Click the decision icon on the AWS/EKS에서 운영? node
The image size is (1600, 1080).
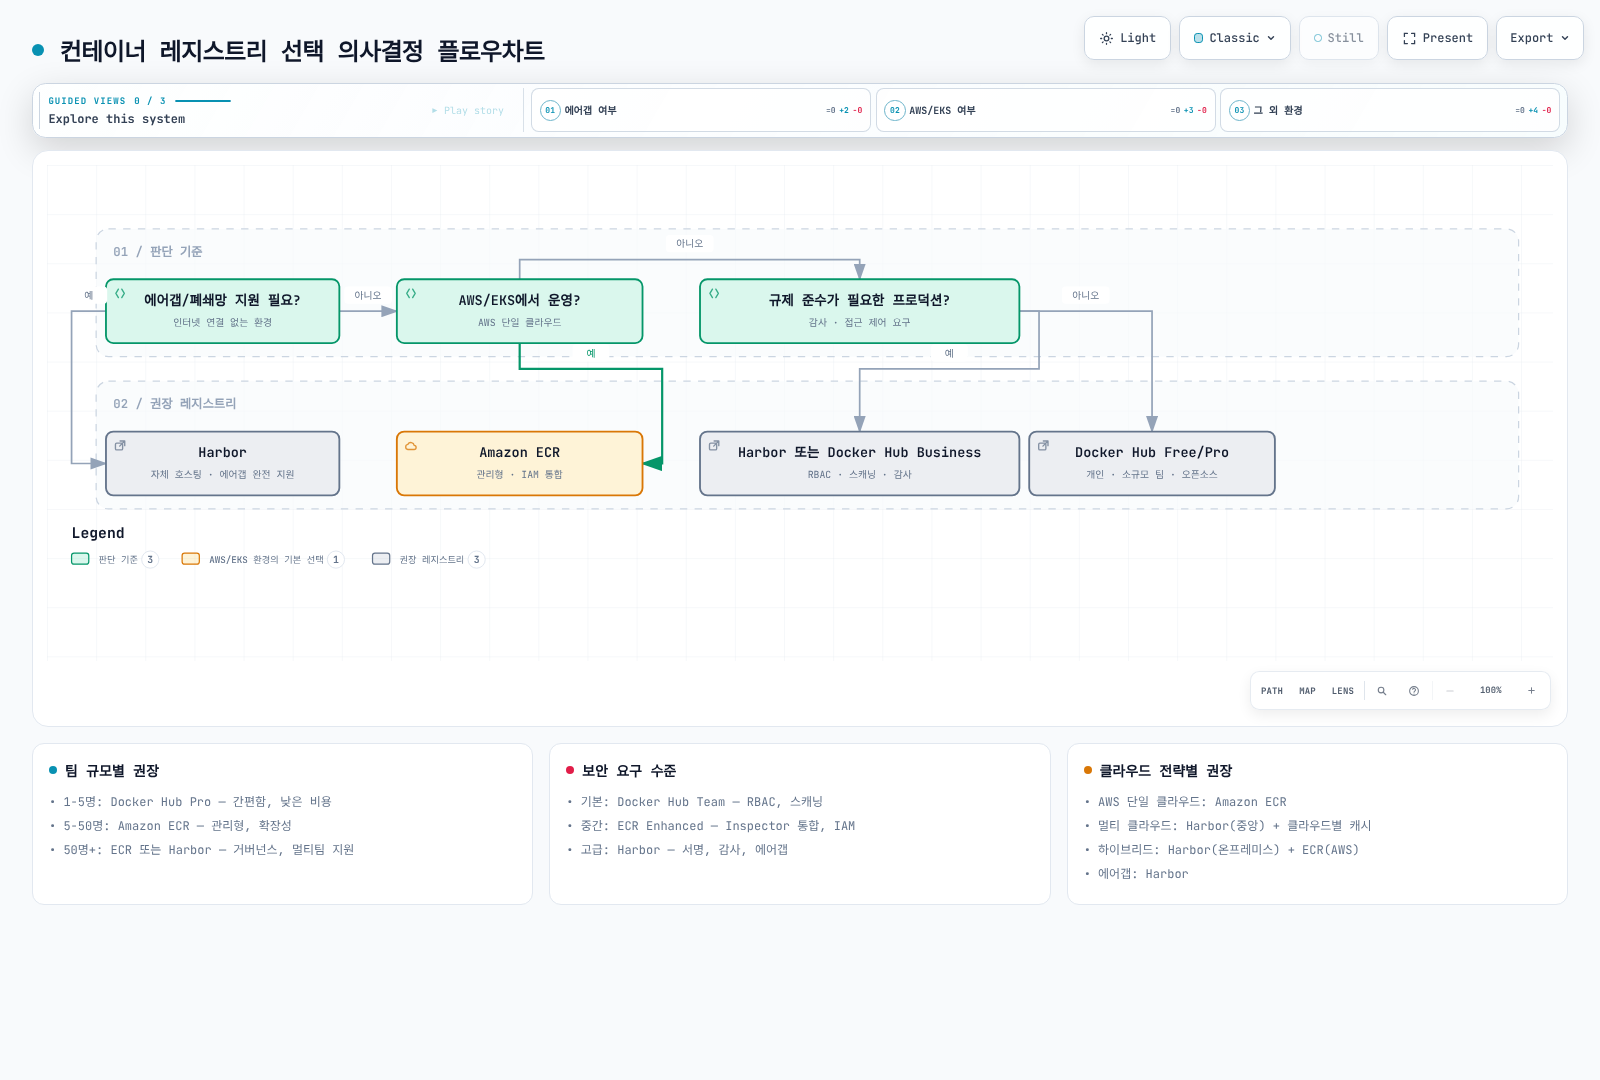pos(411,294)
